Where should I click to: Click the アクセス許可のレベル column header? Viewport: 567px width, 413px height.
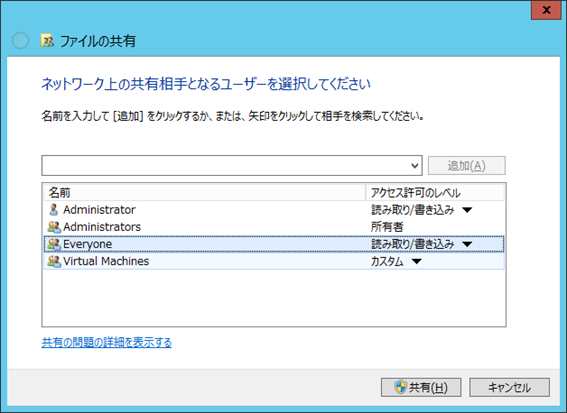[435, 193]
